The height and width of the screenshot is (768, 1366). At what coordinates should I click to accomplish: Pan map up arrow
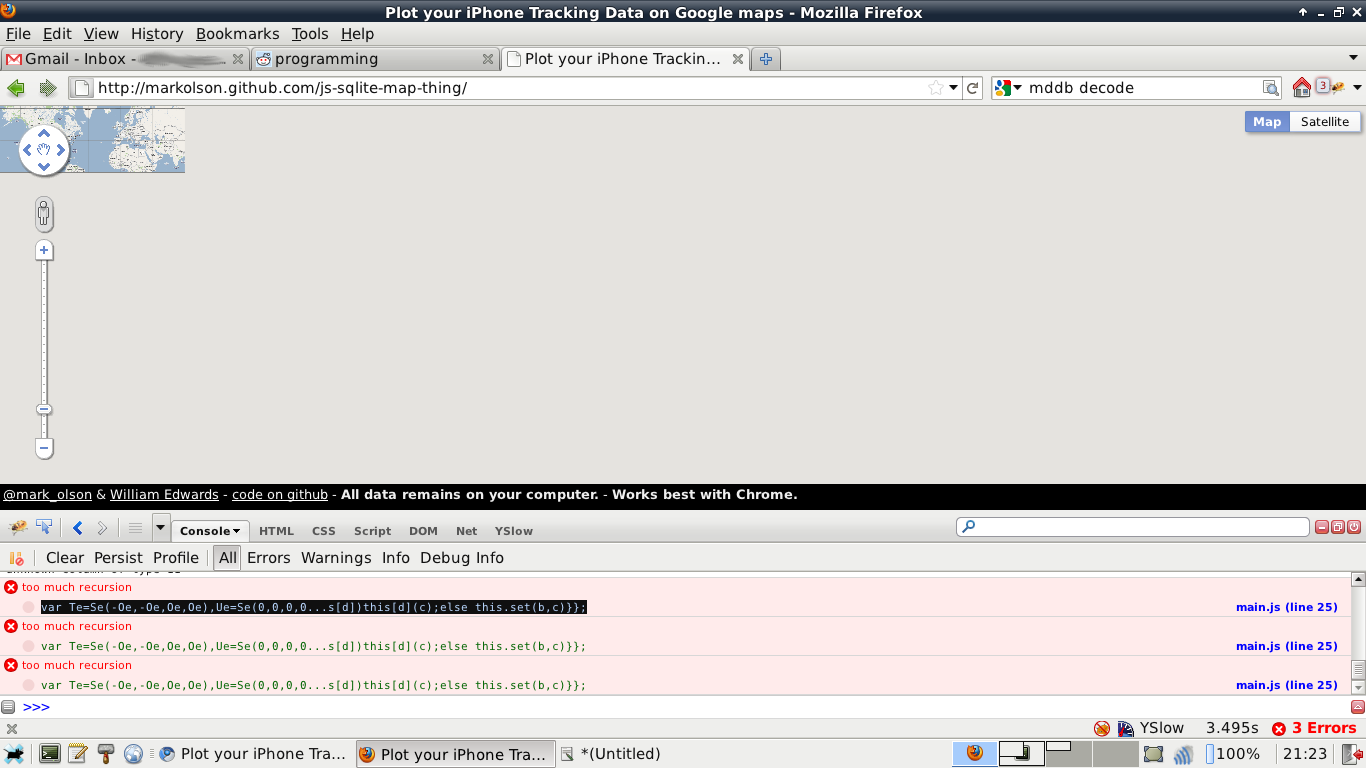point(44,133)
